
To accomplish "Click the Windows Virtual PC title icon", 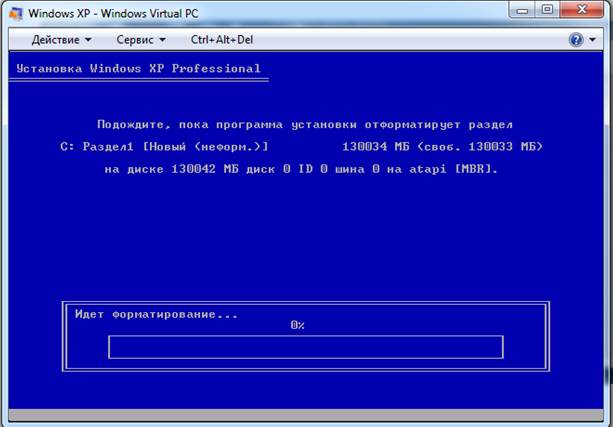I will tap(16, 13).
